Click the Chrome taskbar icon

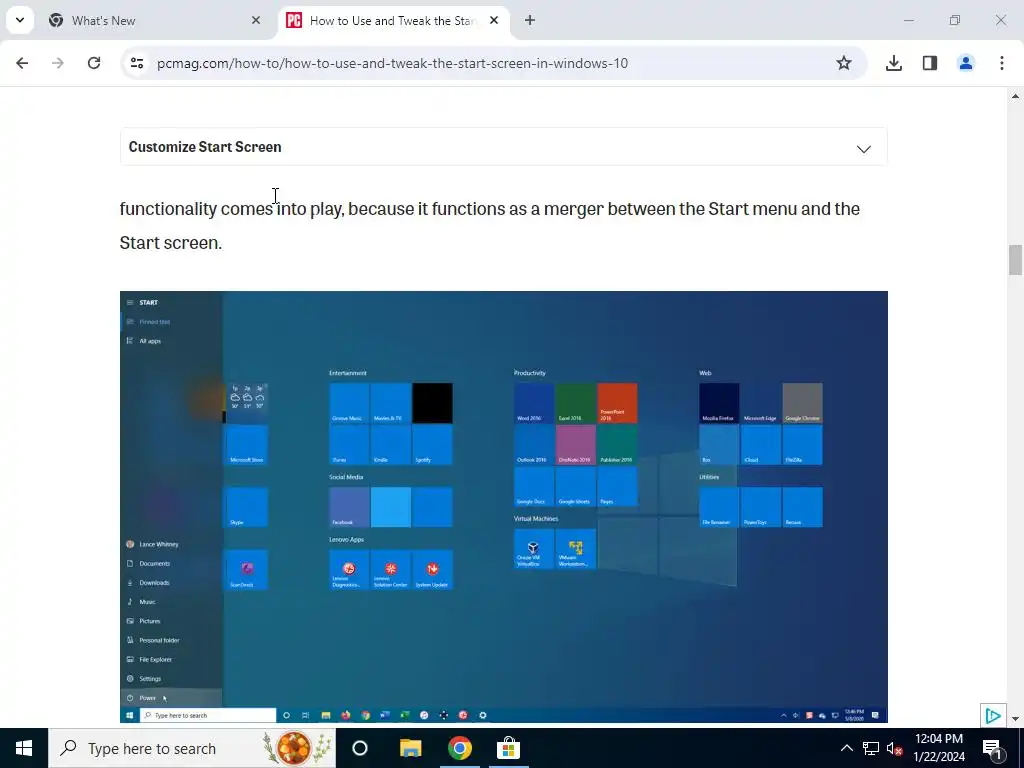[460, 748]
